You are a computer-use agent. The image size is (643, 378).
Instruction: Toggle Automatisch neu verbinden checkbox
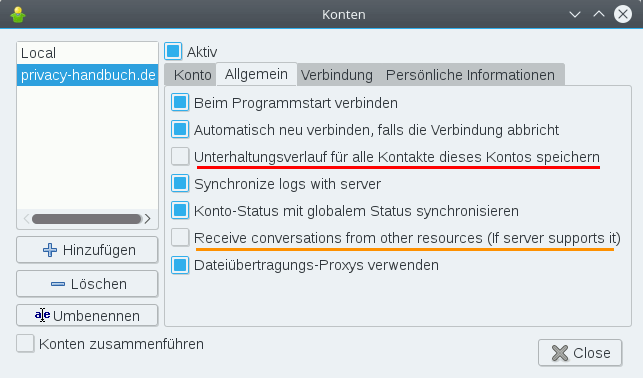point(180,130)
